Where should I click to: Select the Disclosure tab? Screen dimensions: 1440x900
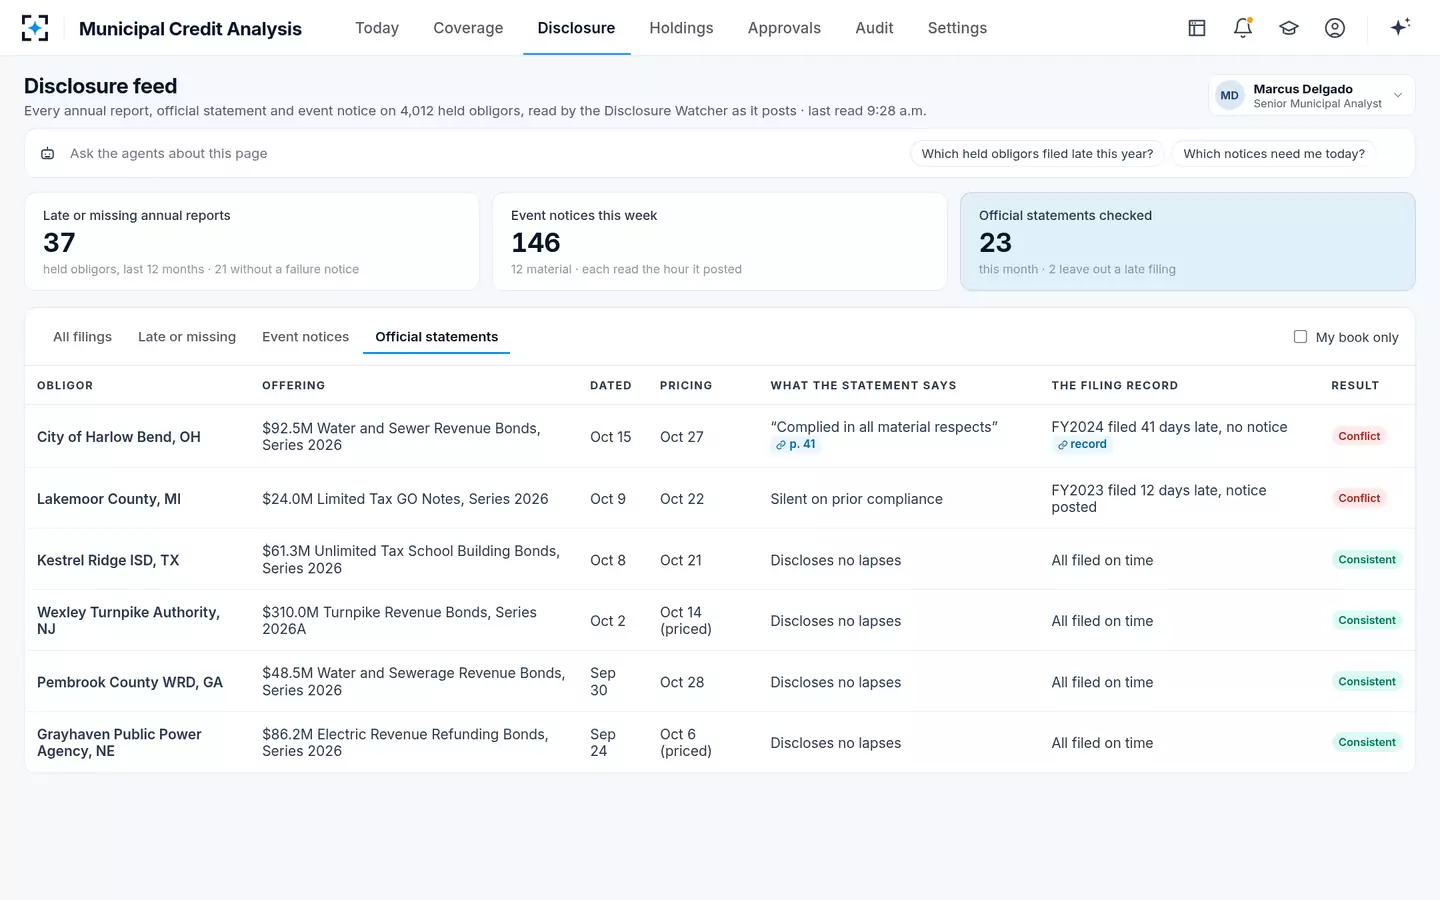(576, 28)
